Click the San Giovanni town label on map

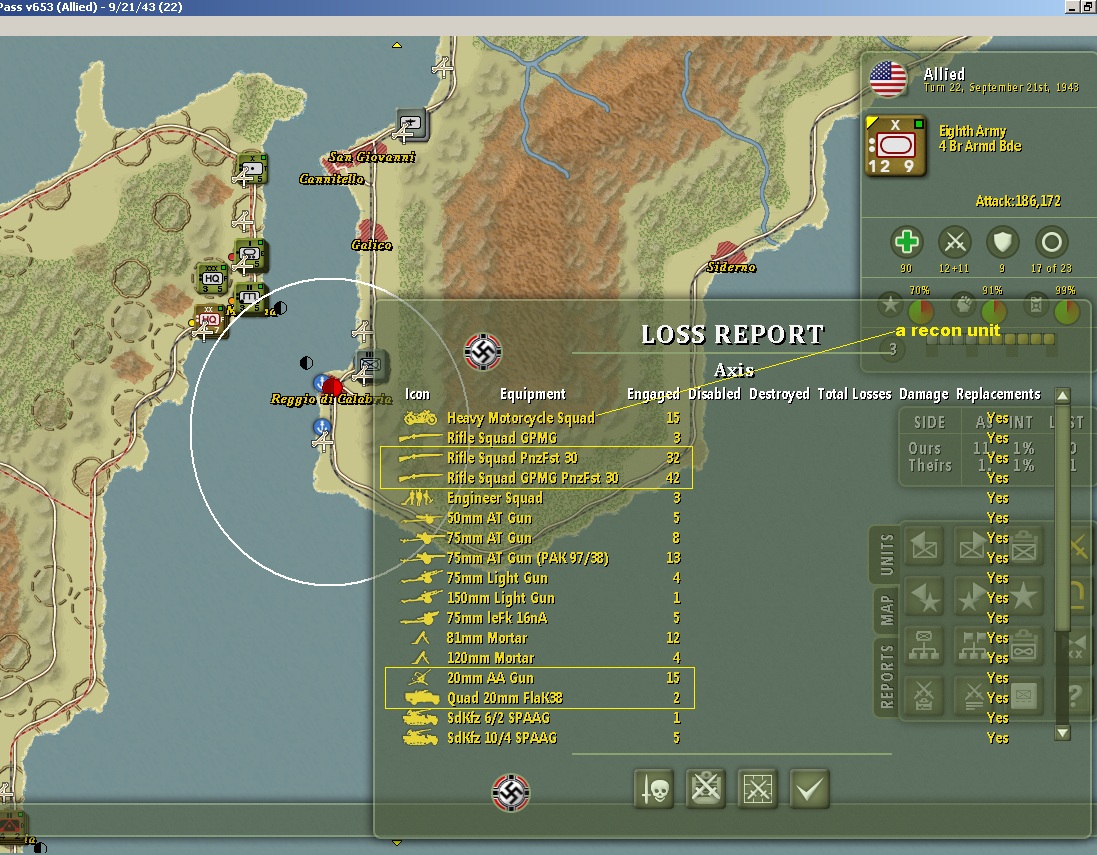pyautogui.click(x=372, y=157)
